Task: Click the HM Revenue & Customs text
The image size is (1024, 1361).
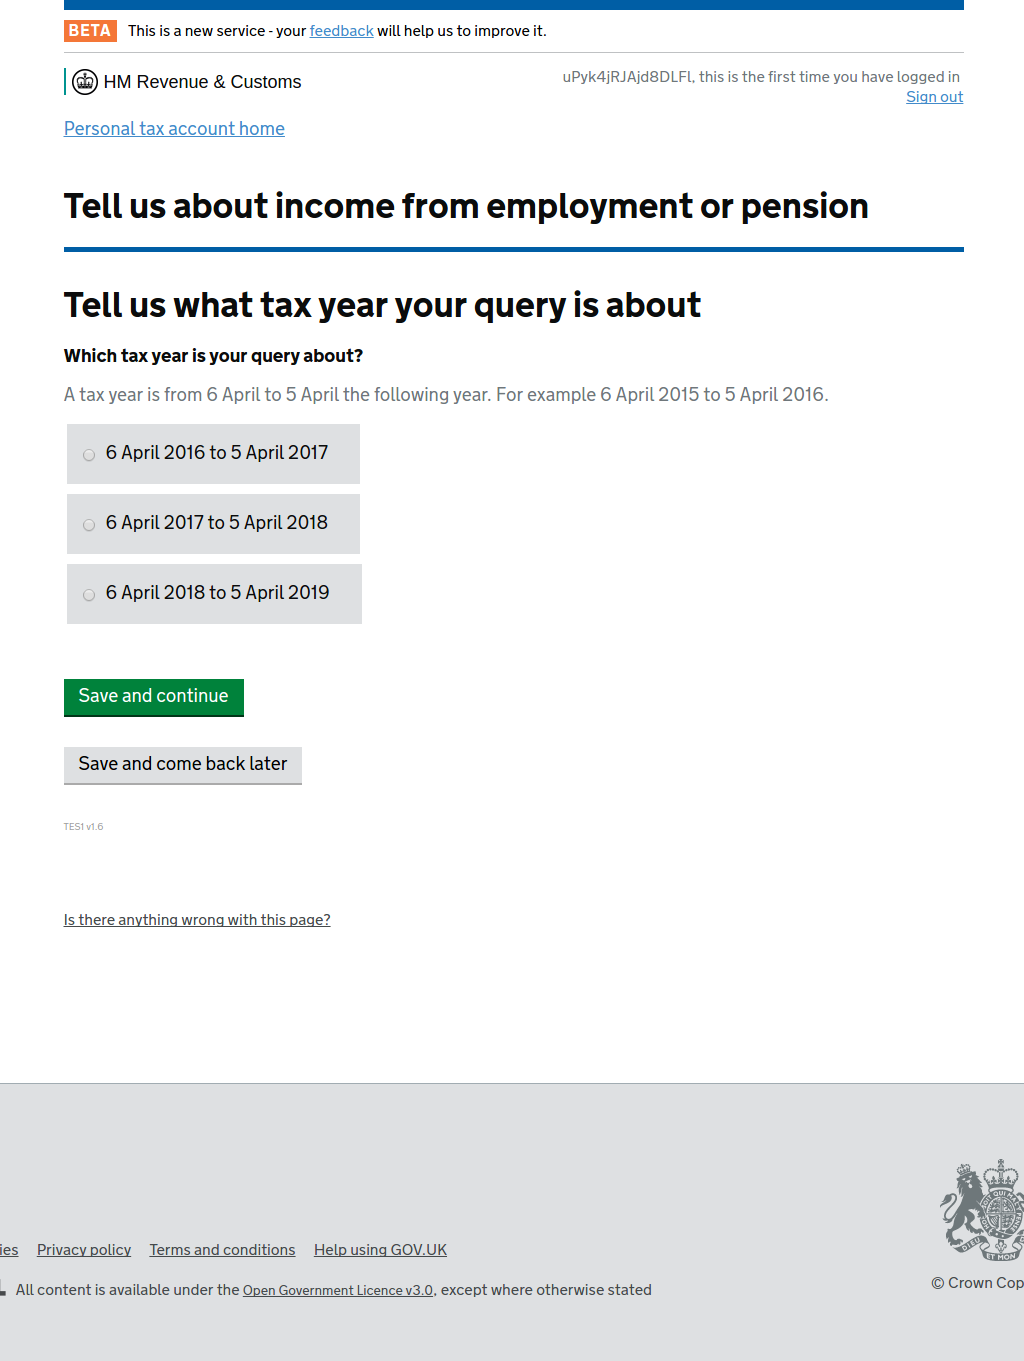Action: coord(202,82)
